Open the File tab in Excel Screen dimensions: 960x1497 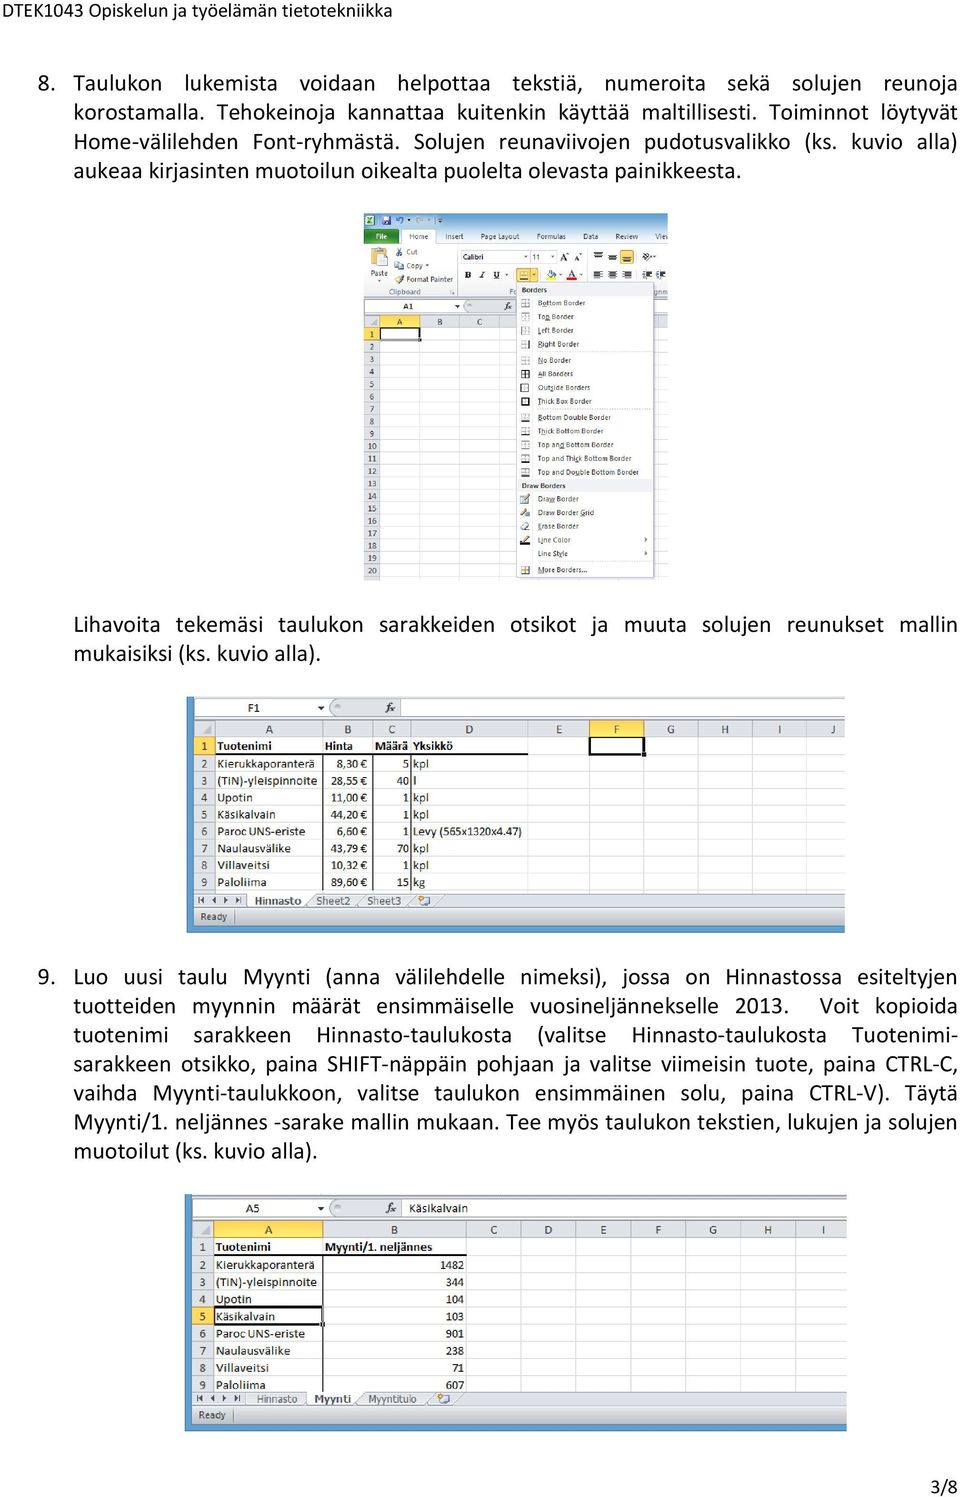[381, 237]
